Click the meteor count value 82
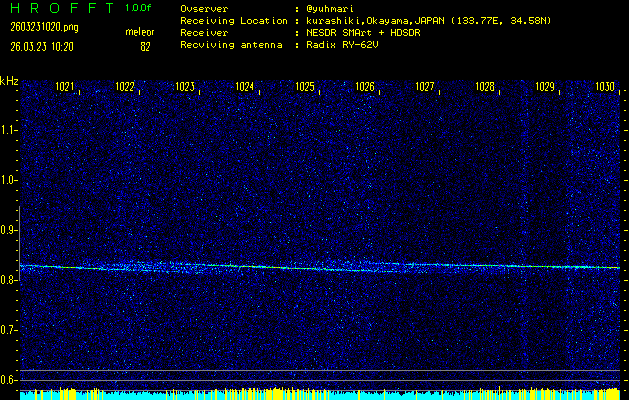This screenshot has width=629, height=400. click(x=146, y=46)
